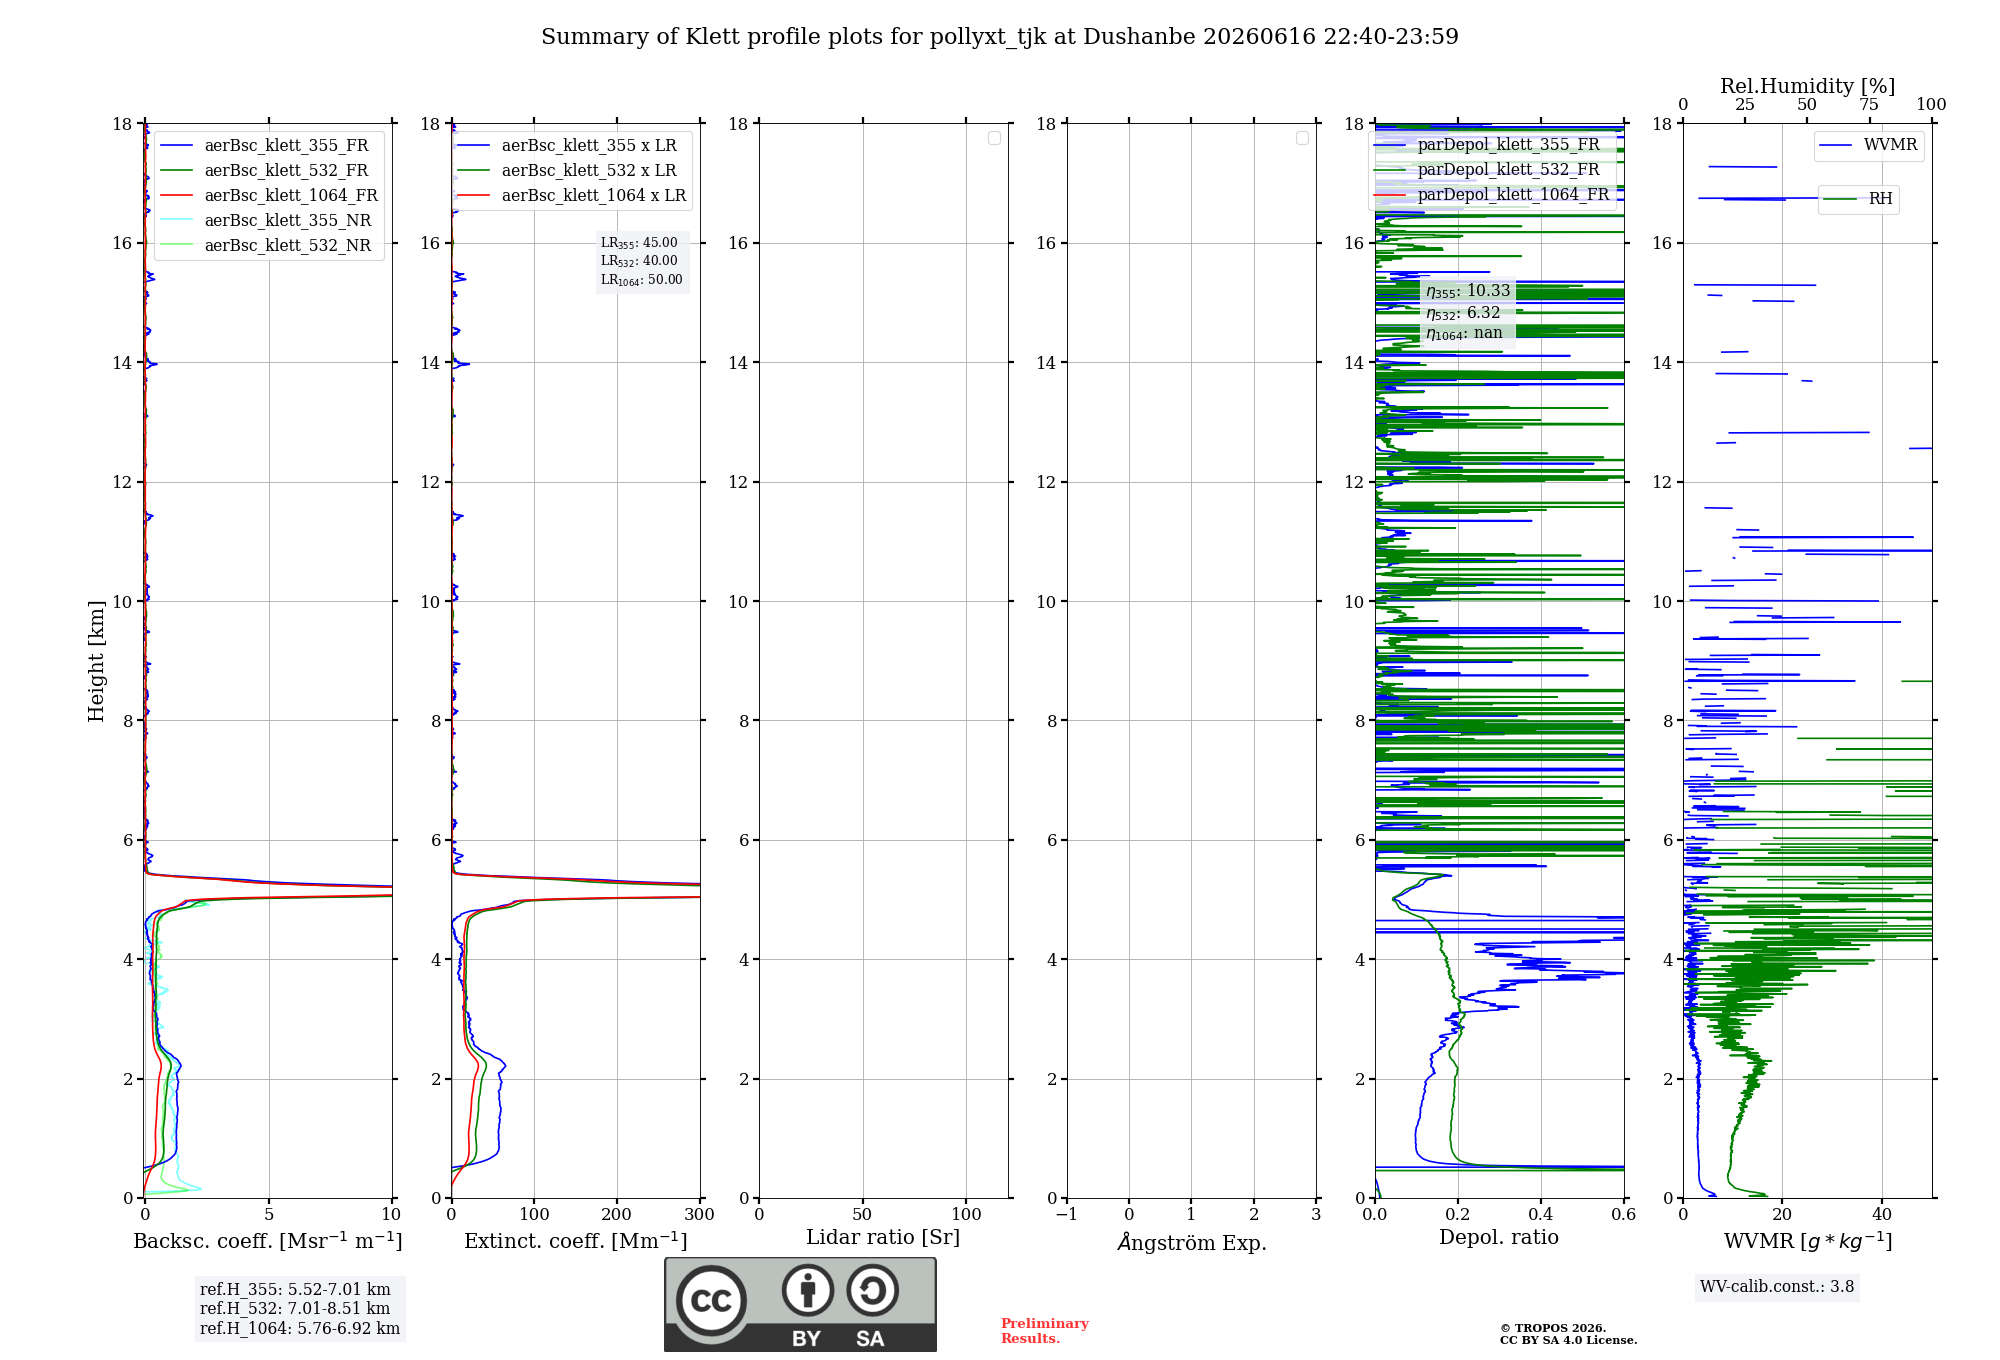Click the empty legend box in Lidar ratio panel
Image resolution: width=2000 pixels, height=1360 pixels.
point(994,138)
